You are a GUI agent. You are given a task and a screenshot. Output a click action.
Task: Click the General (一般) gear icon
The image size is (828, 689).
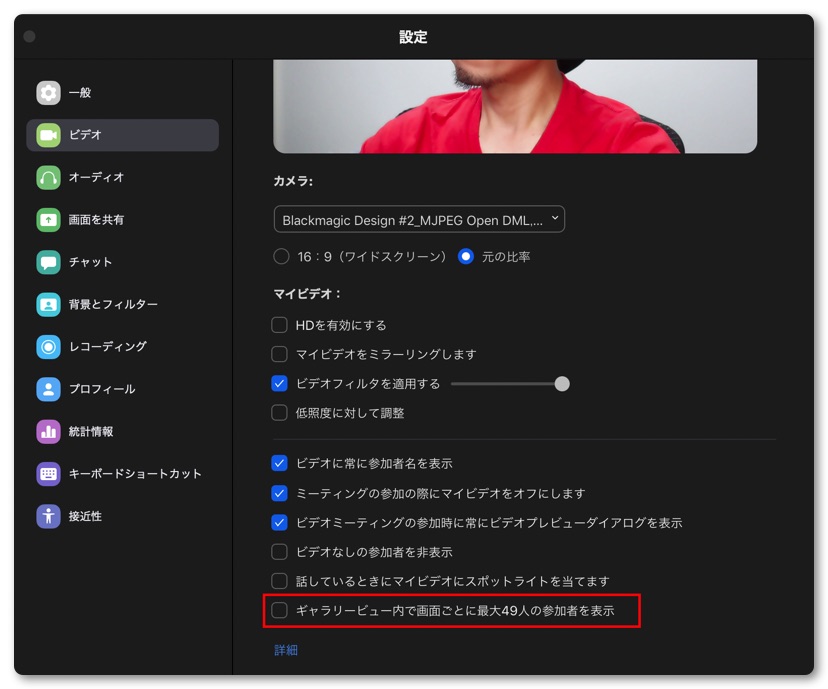[48, 93]
